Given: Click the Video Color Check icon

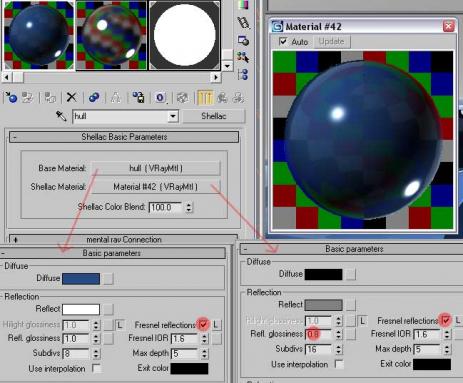Looking at the screenshot, I should click(243, 5).
